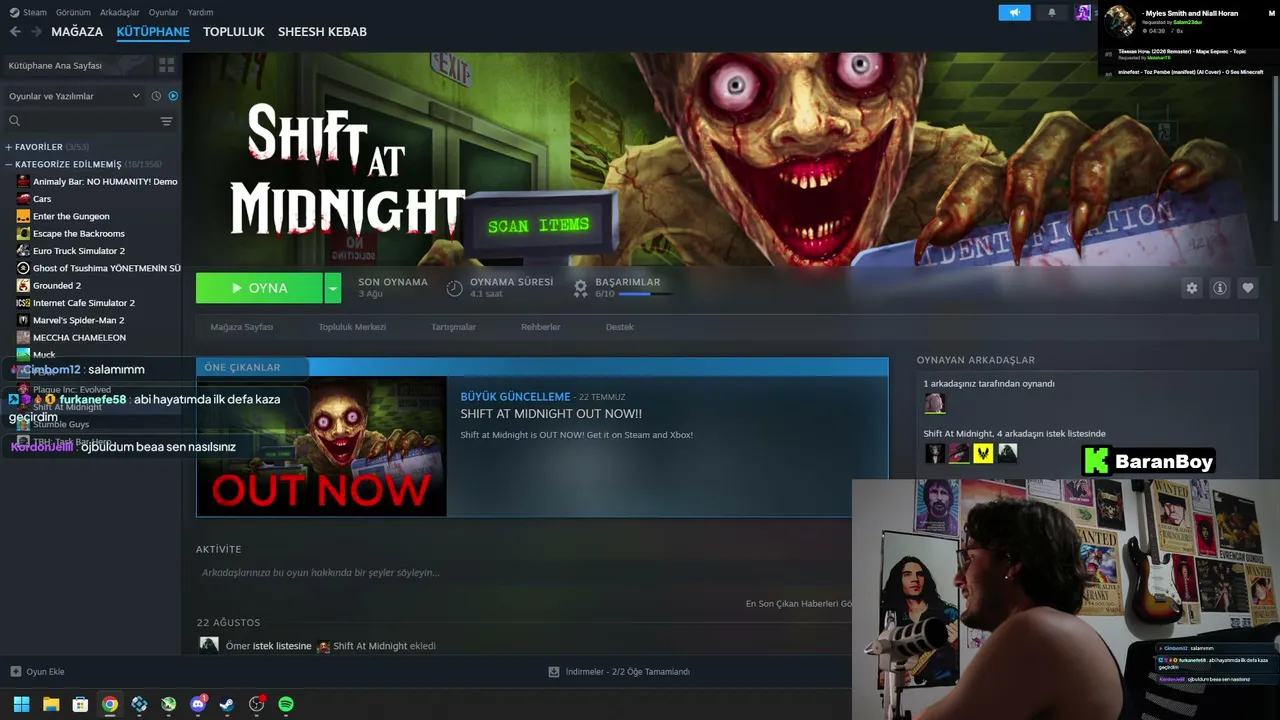Toggle the ready-to-play filter icon

[x=173, y=96]
